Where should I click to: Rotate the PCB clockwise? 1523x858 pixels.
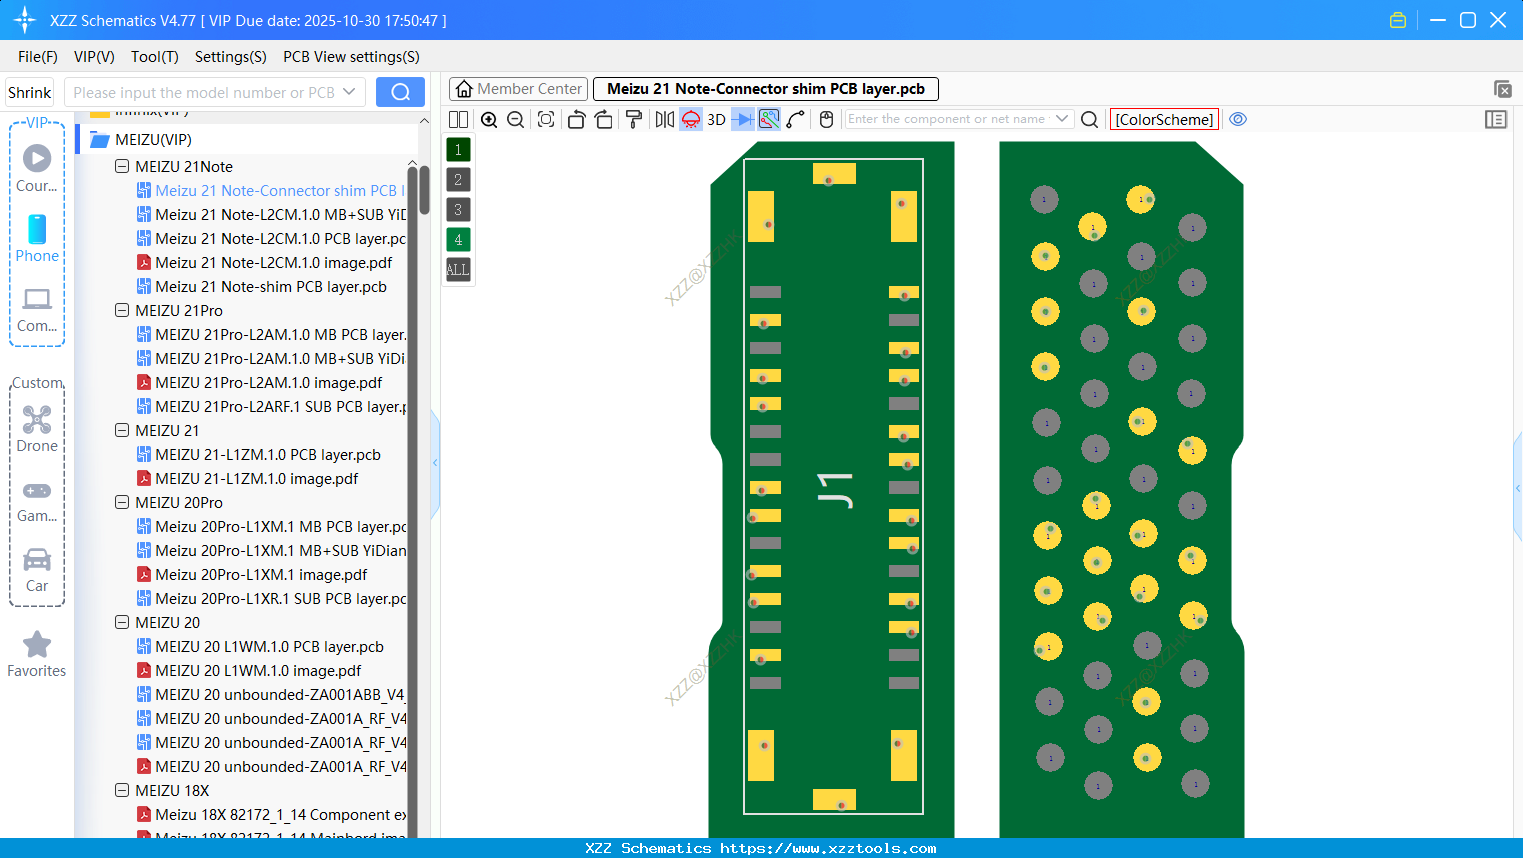click(604, 120)
